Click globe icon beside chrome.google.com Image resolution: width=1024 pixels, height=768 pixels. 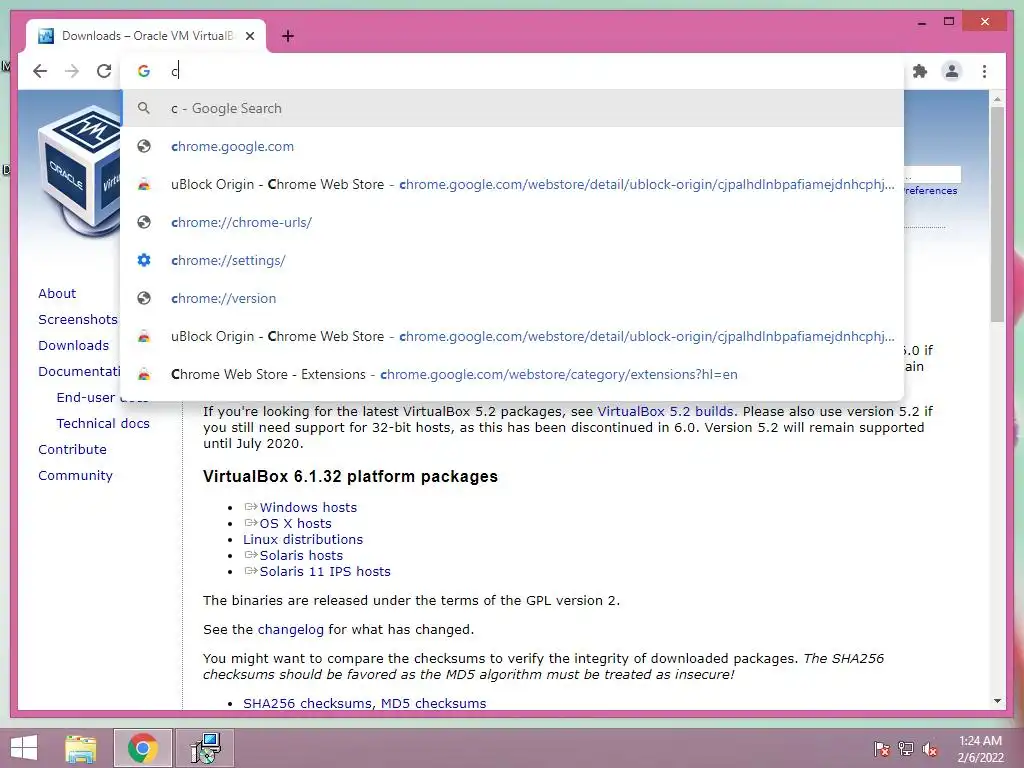click(144, 146)
